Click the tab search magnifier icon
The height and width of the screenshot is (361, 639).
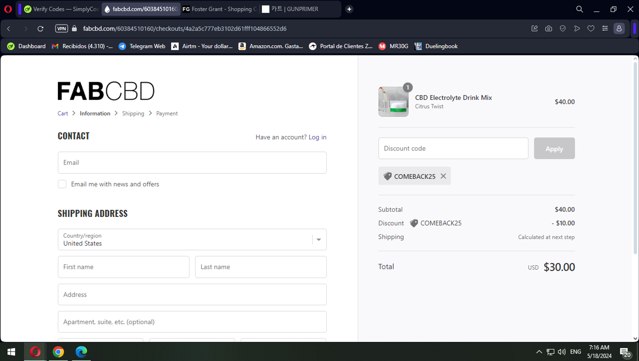579,9
